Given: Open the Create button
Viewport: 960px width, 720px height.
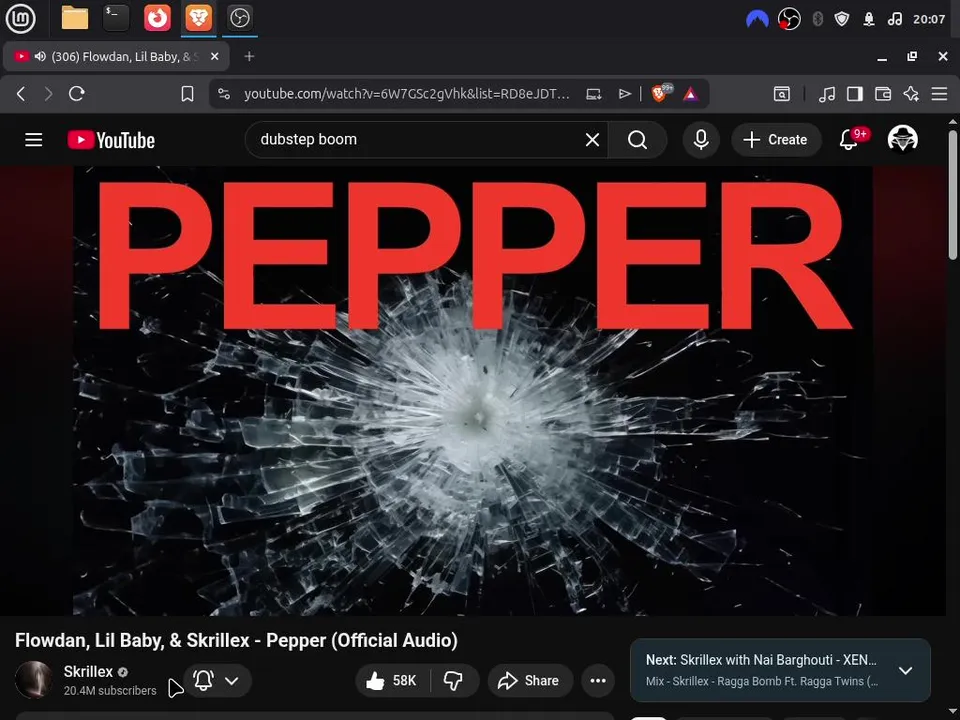Looking at the screenshot, I should tap(776, 140).
